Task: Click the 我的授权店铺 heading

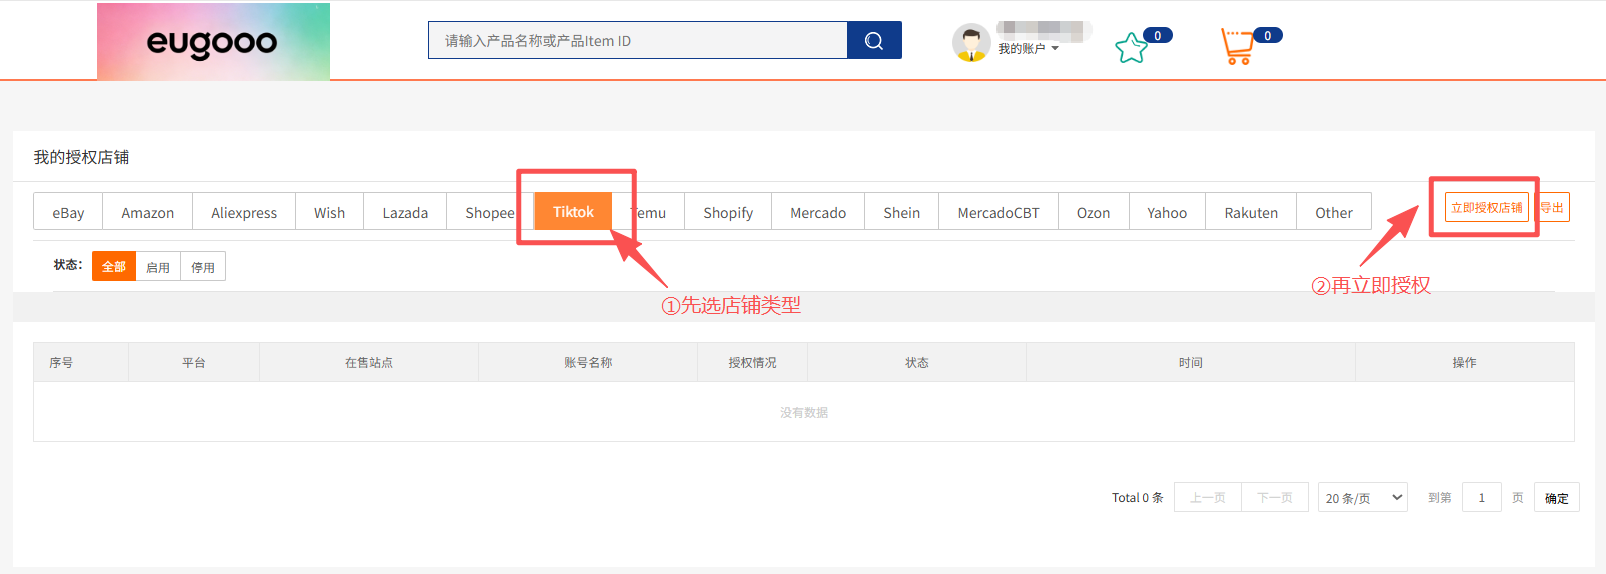Action: 81,157
